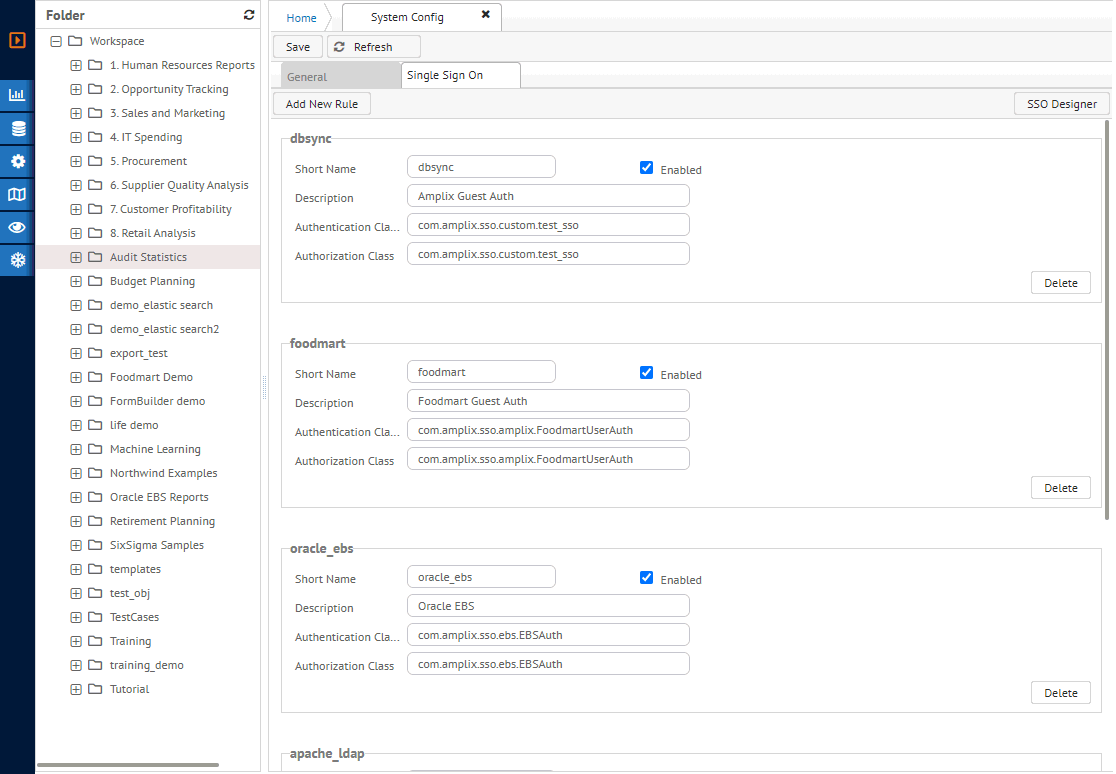Focus the Amplix Guest Auth description field
The image size is (1116, 774).
tap(548, 196)
